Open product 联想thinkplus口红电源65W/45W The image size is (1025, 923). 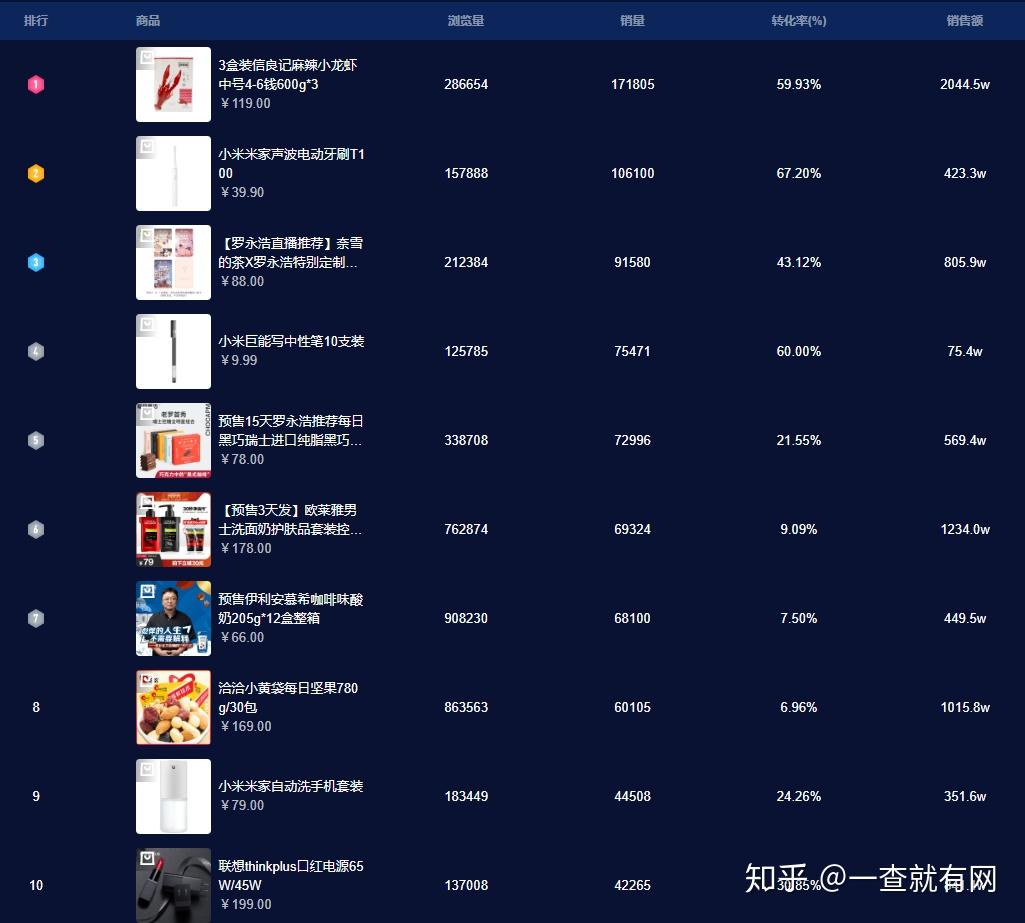(290, 875)
